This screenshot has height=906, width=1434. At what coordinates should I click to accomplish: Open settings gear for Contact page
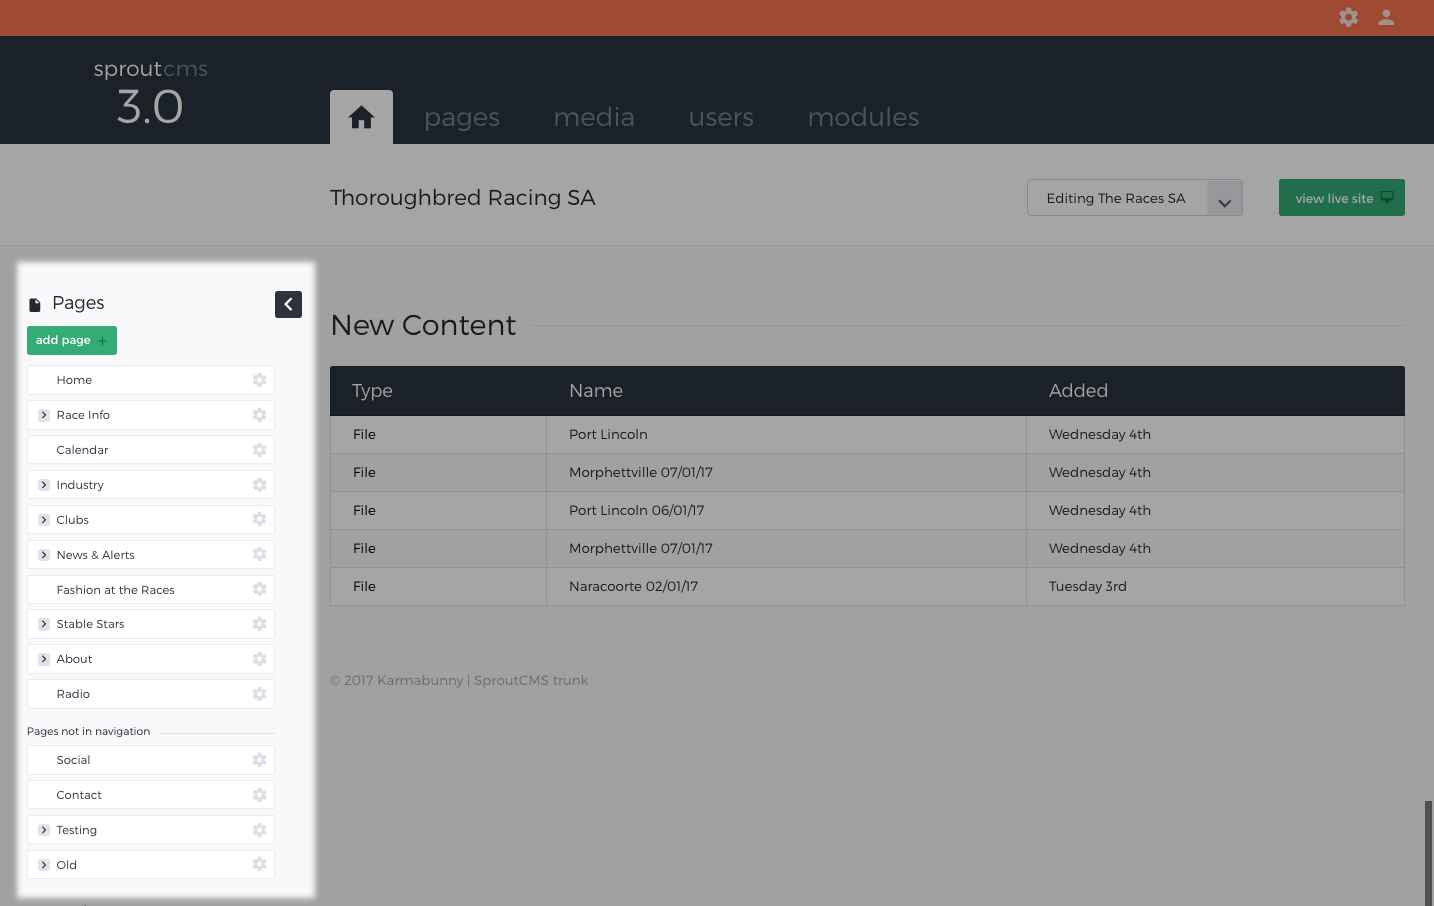[259, 795]
